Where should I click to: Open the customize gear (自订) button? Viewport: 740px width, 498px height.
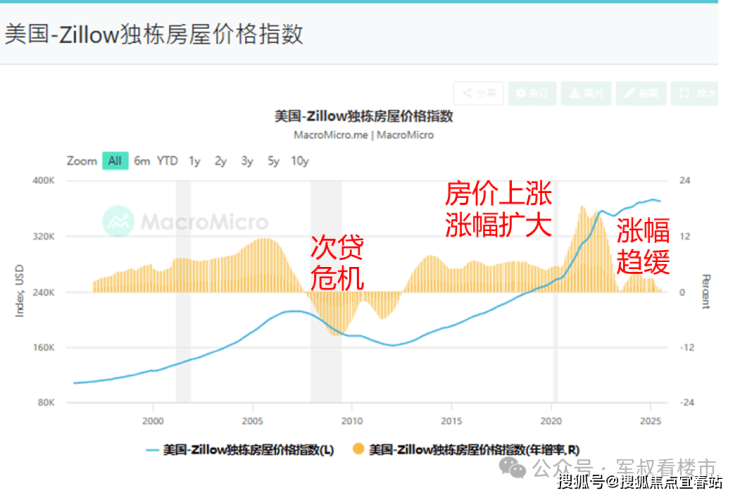pyautogui.click(x=532, y=93)
